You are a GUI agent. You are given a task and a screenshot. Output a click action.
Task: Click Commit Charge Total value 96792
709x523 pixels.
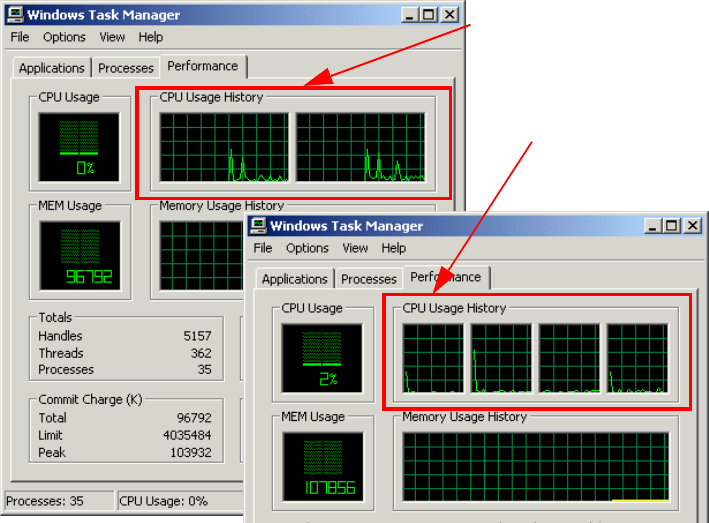tap(194, 418)
